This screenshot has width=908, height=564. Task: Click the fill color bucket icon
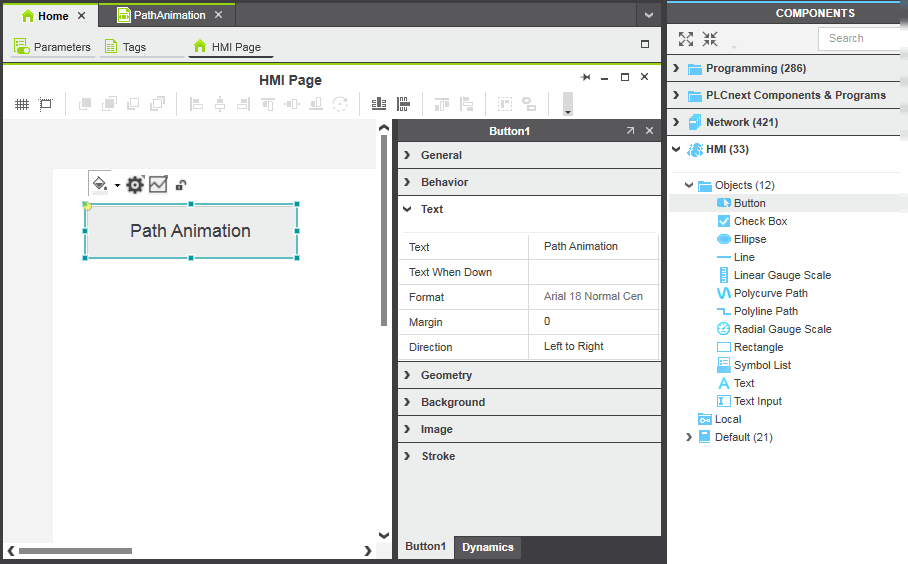[99, 184]
